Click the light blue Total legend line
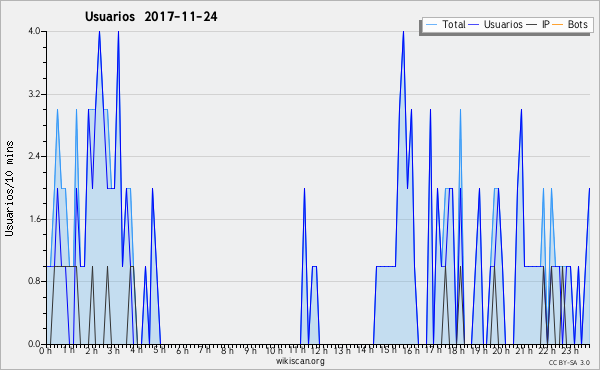 click(x=431, y=25)
